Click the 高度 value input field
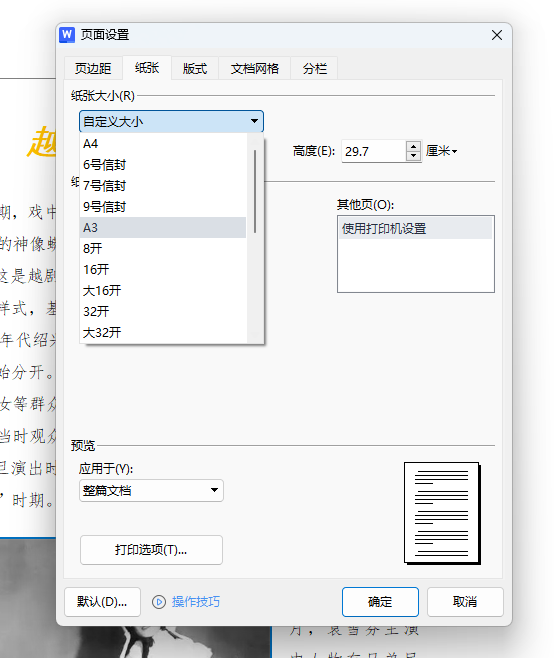The image size is (554, 658). point(374,151)
